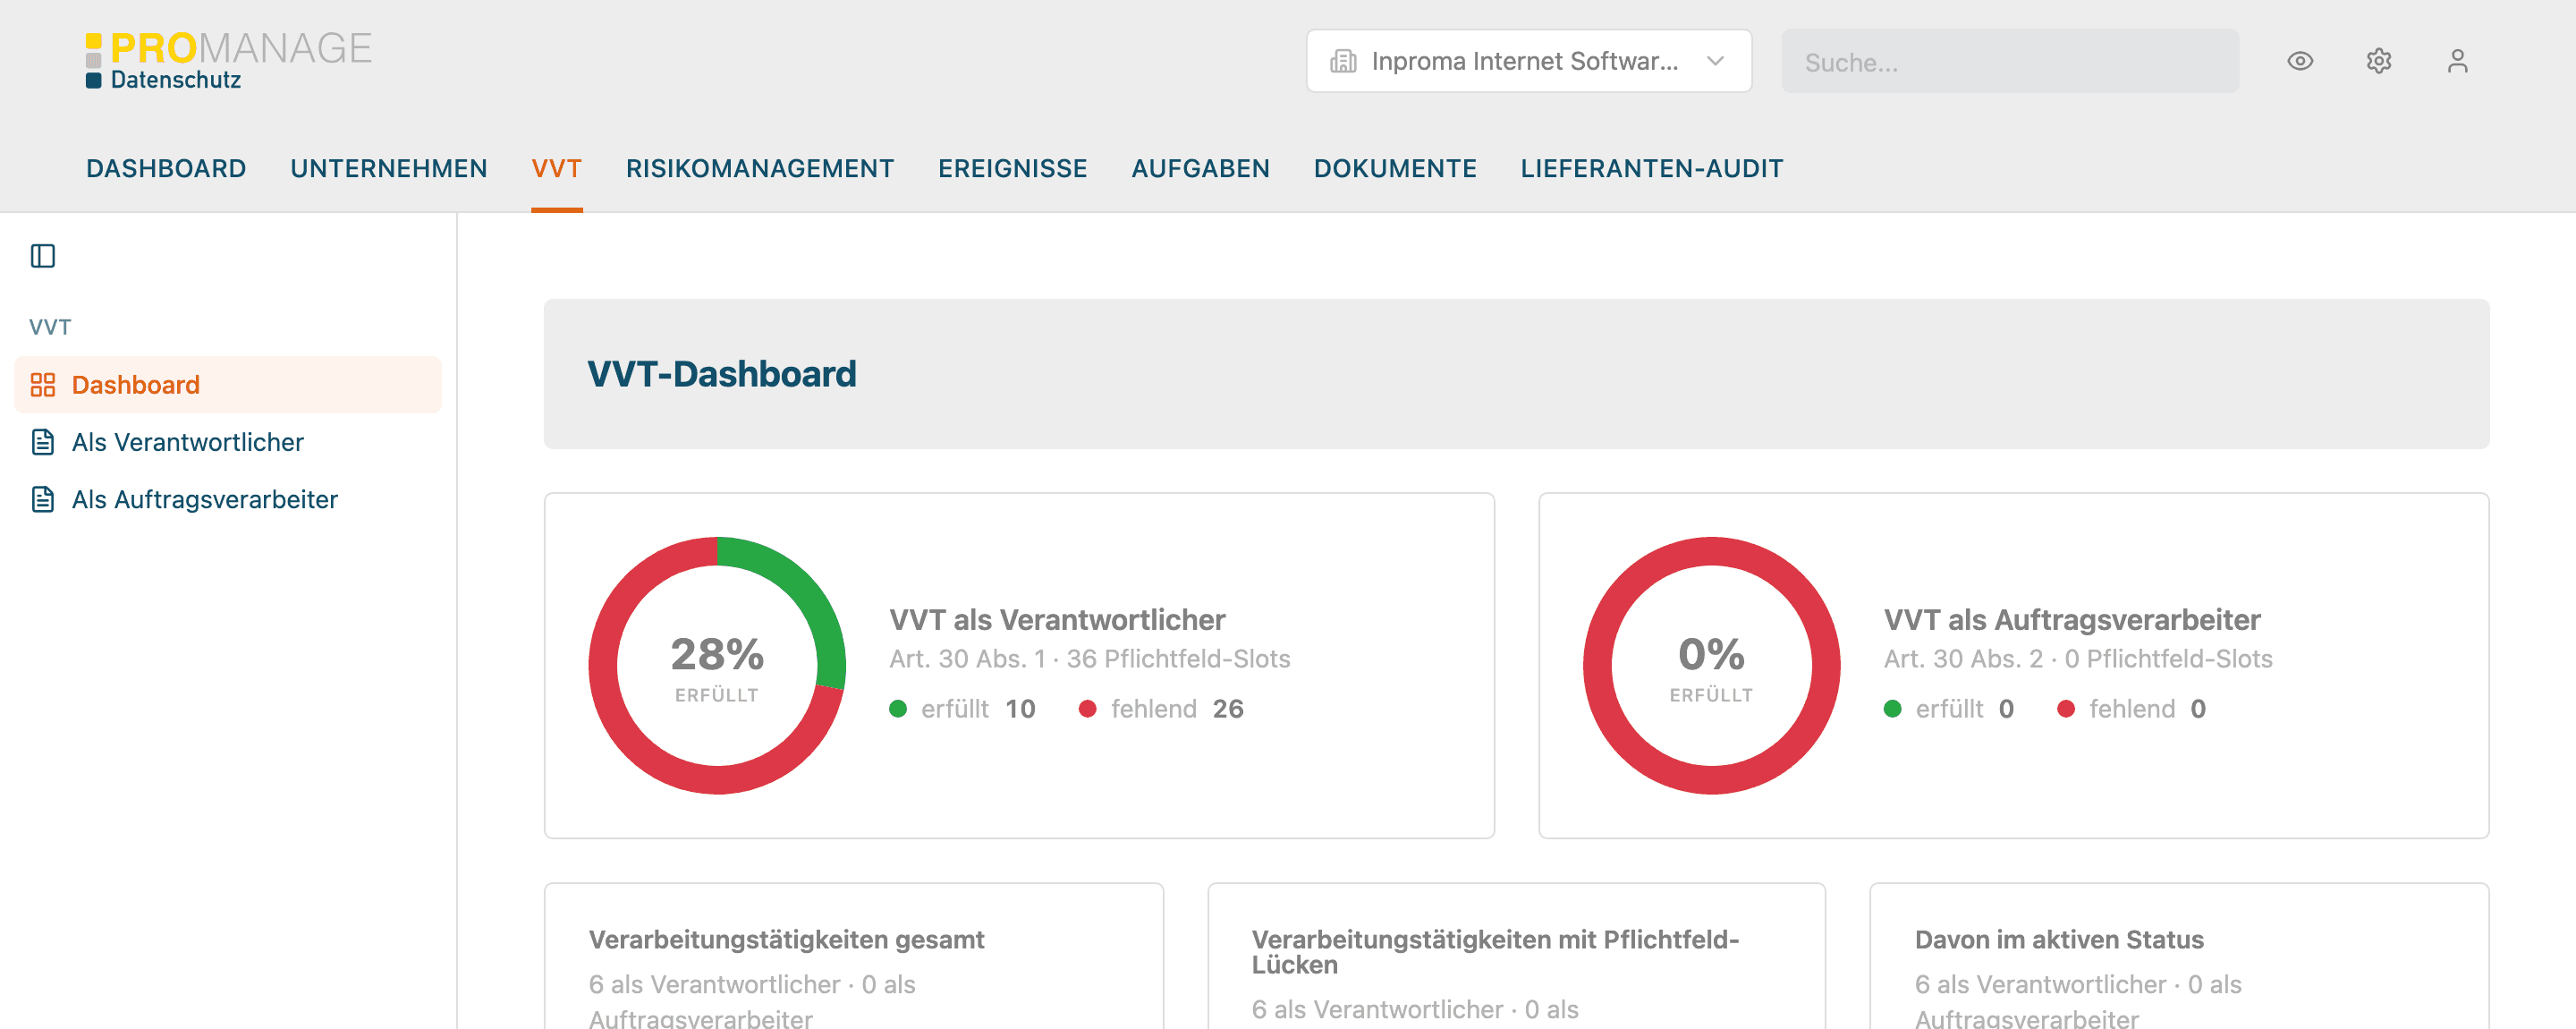Click the Verarbeitungstätigkeiten gesamt card

[854, 956]
